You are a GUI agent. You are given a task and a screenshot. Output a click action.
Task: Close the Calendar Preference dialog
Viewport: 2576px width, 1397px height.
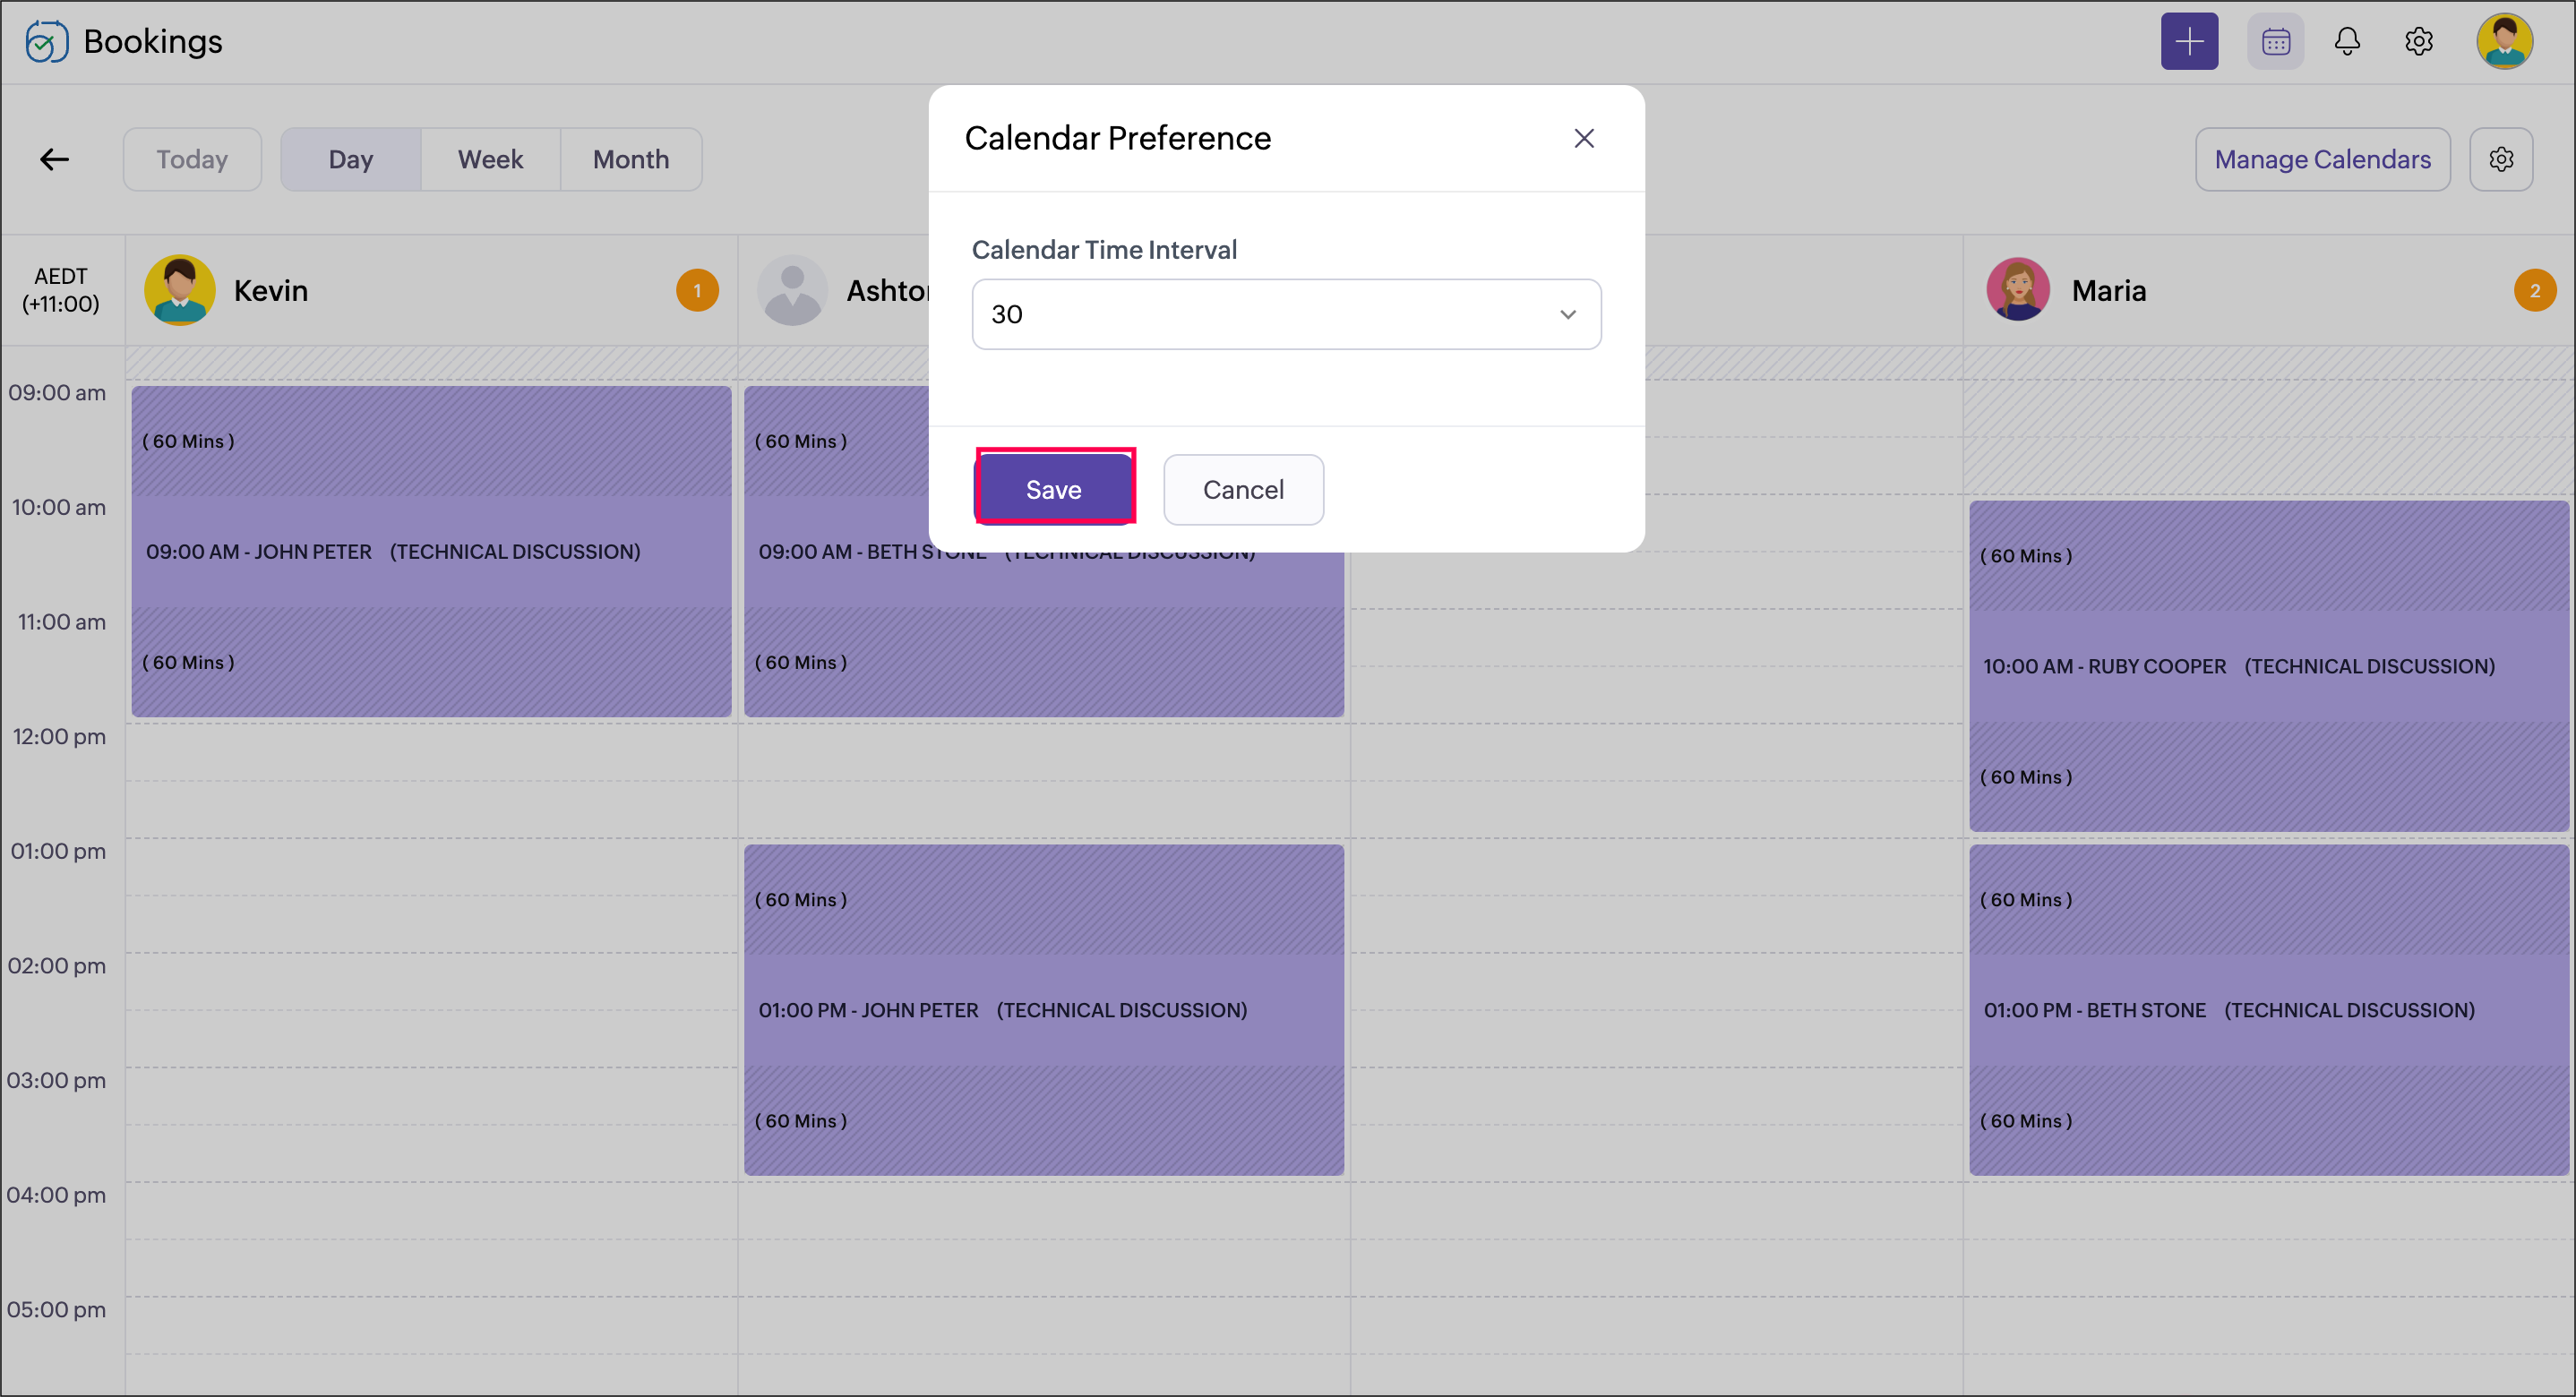click(x=1583, y=138)
